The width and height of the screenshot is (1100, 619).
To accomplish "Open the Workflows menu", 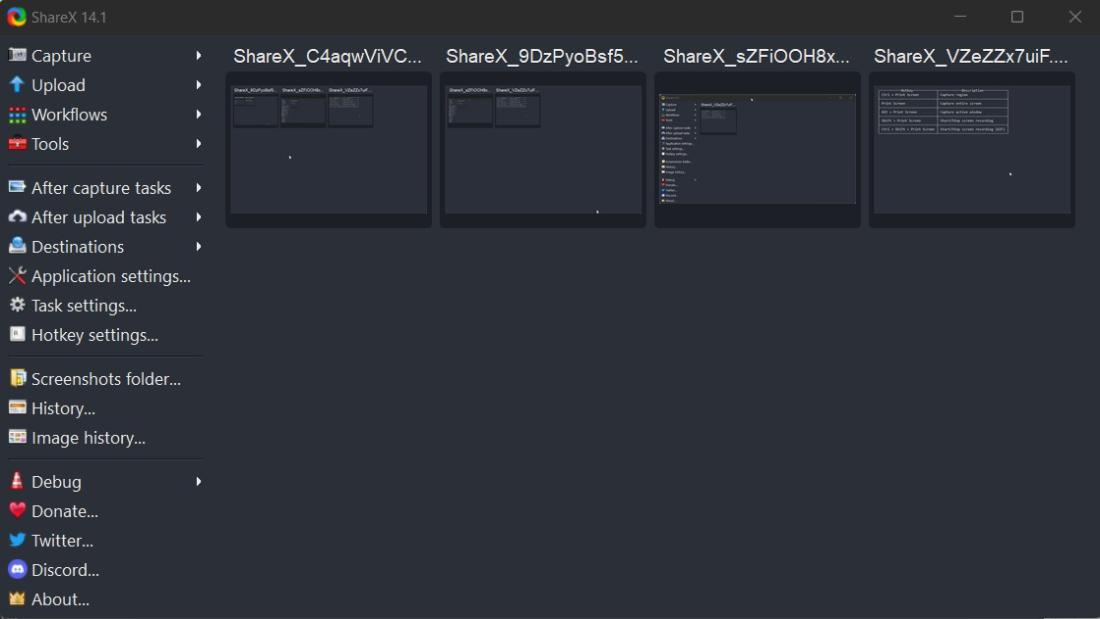I will [x=105, y=114].
